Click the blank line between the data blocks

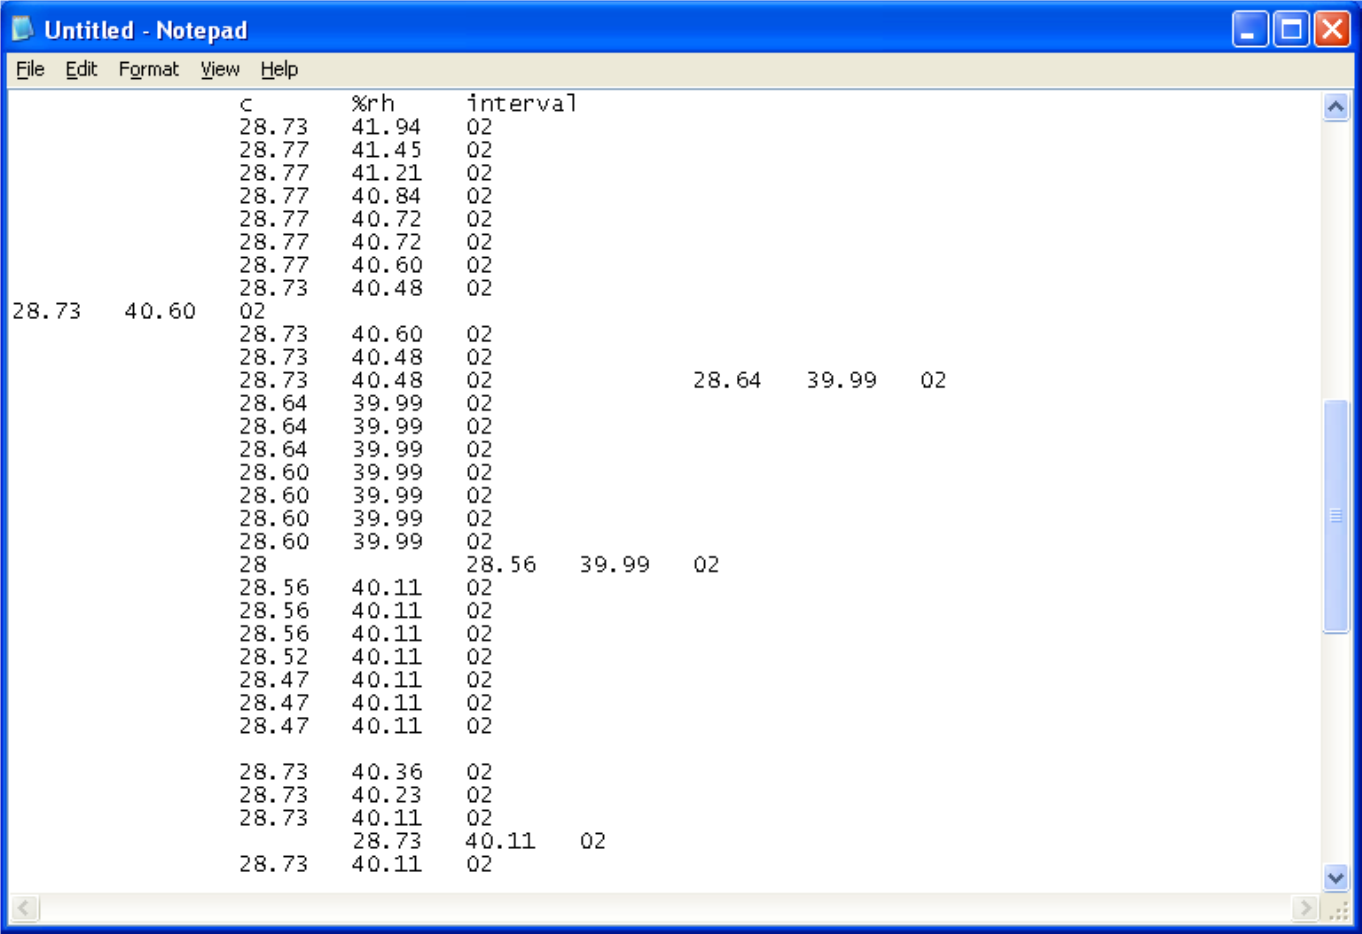click(300, 748)
